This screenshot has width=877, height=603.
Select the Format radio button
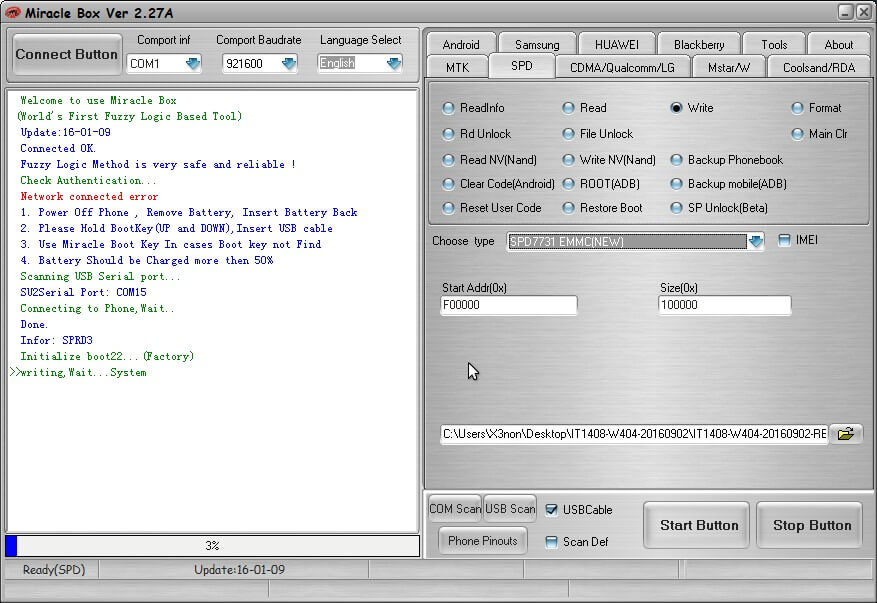coord(797,108)
